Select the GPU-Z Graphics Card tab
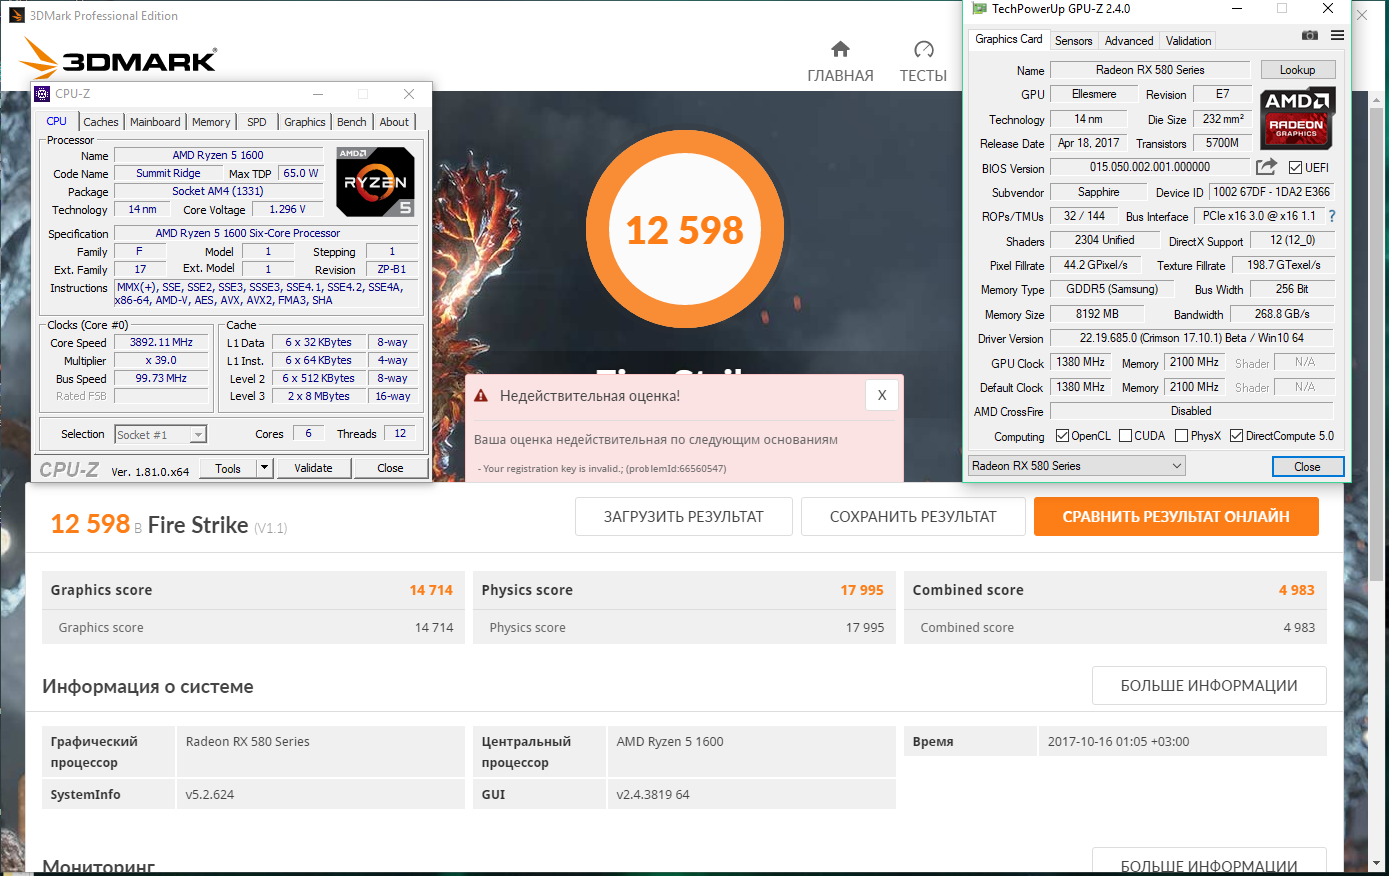Image resolution: width=1389 pixels, height=876 pixels. pos(1009,39)
